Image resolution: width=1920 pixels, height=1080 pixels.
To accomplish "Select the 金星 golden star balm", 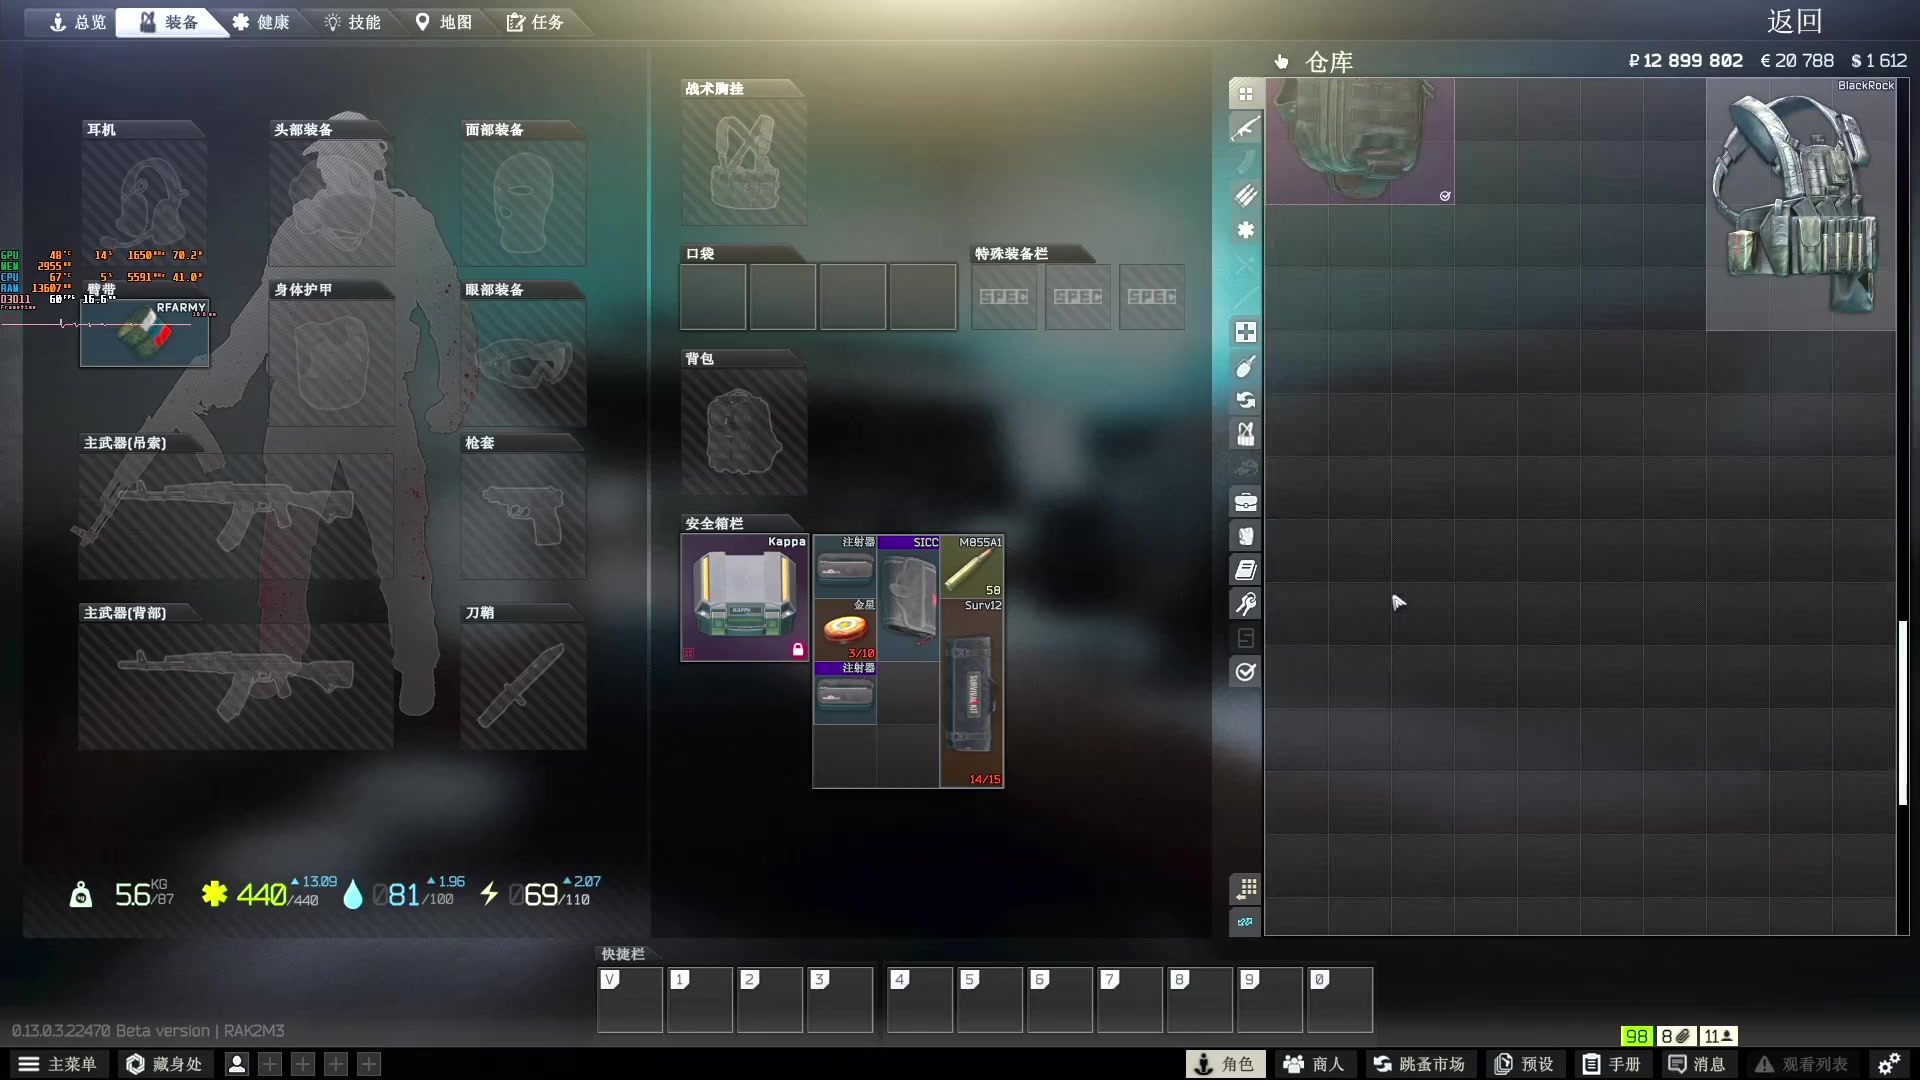I will (x=845, y=629).
